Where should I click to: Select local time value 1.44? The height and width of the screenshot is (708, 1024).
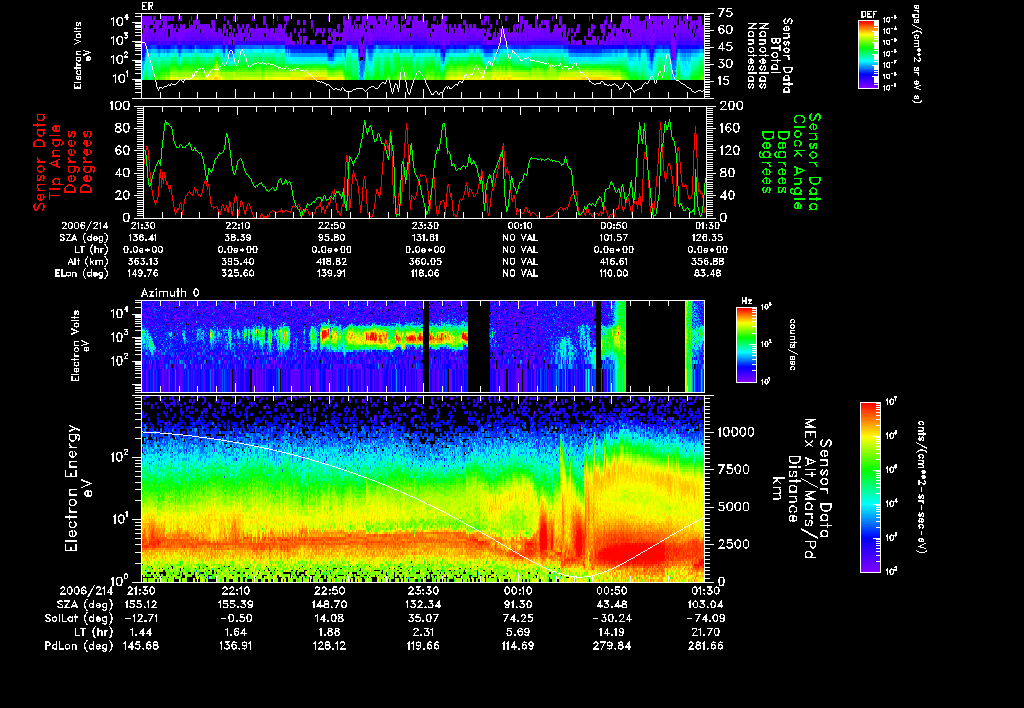pyautogui.click(x=141, y=632)
